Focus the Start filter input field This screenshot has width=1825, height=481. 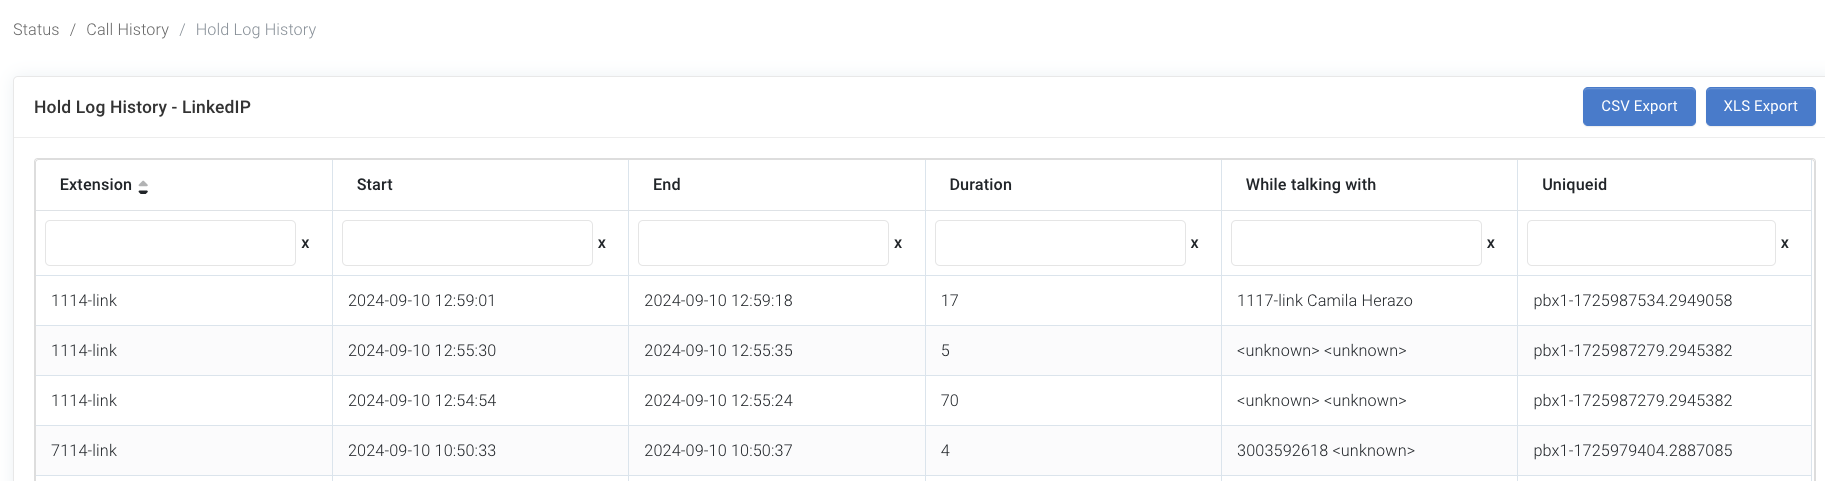click(x=467, y=243)
